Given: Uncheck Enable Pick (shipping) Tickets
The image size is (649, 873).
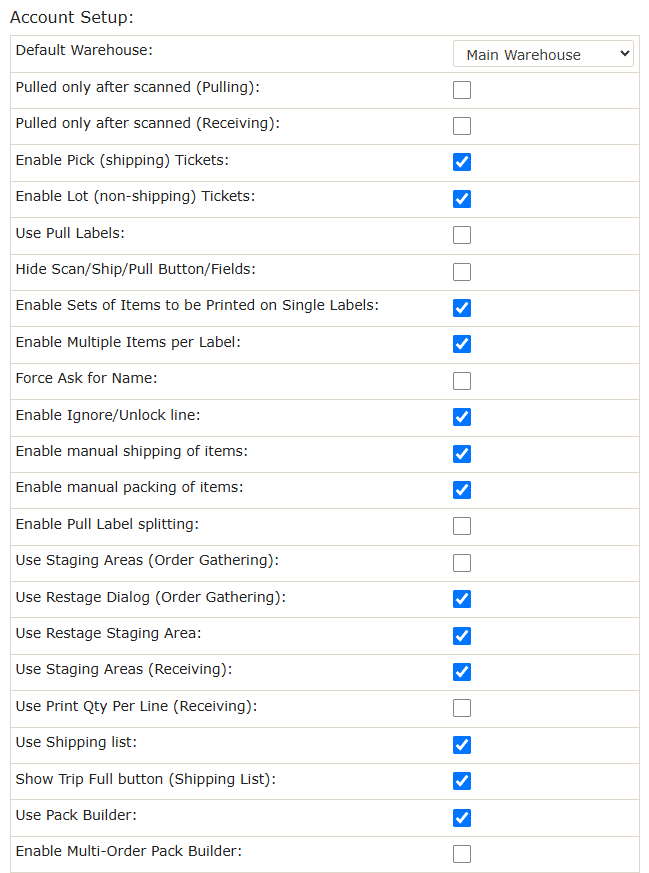Looking at the screenshot, I should pyautogui.click(x=461, y=162).
